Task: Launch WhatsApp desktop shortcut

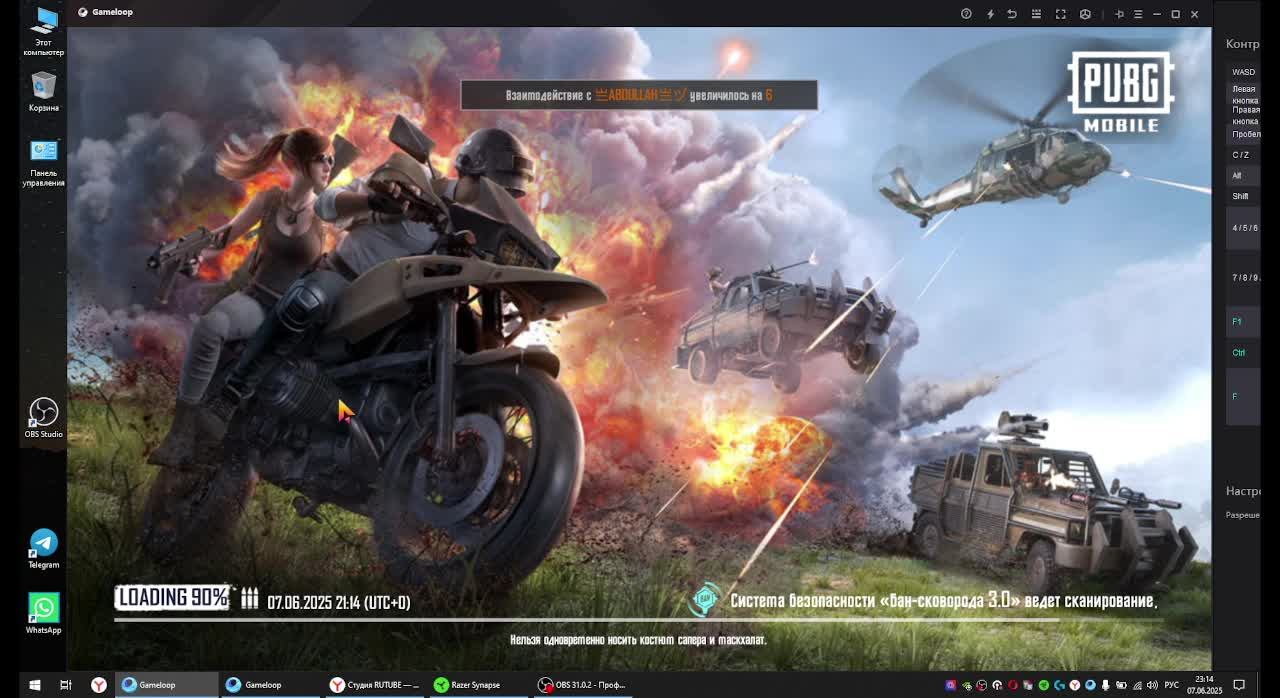Action: 44,613
